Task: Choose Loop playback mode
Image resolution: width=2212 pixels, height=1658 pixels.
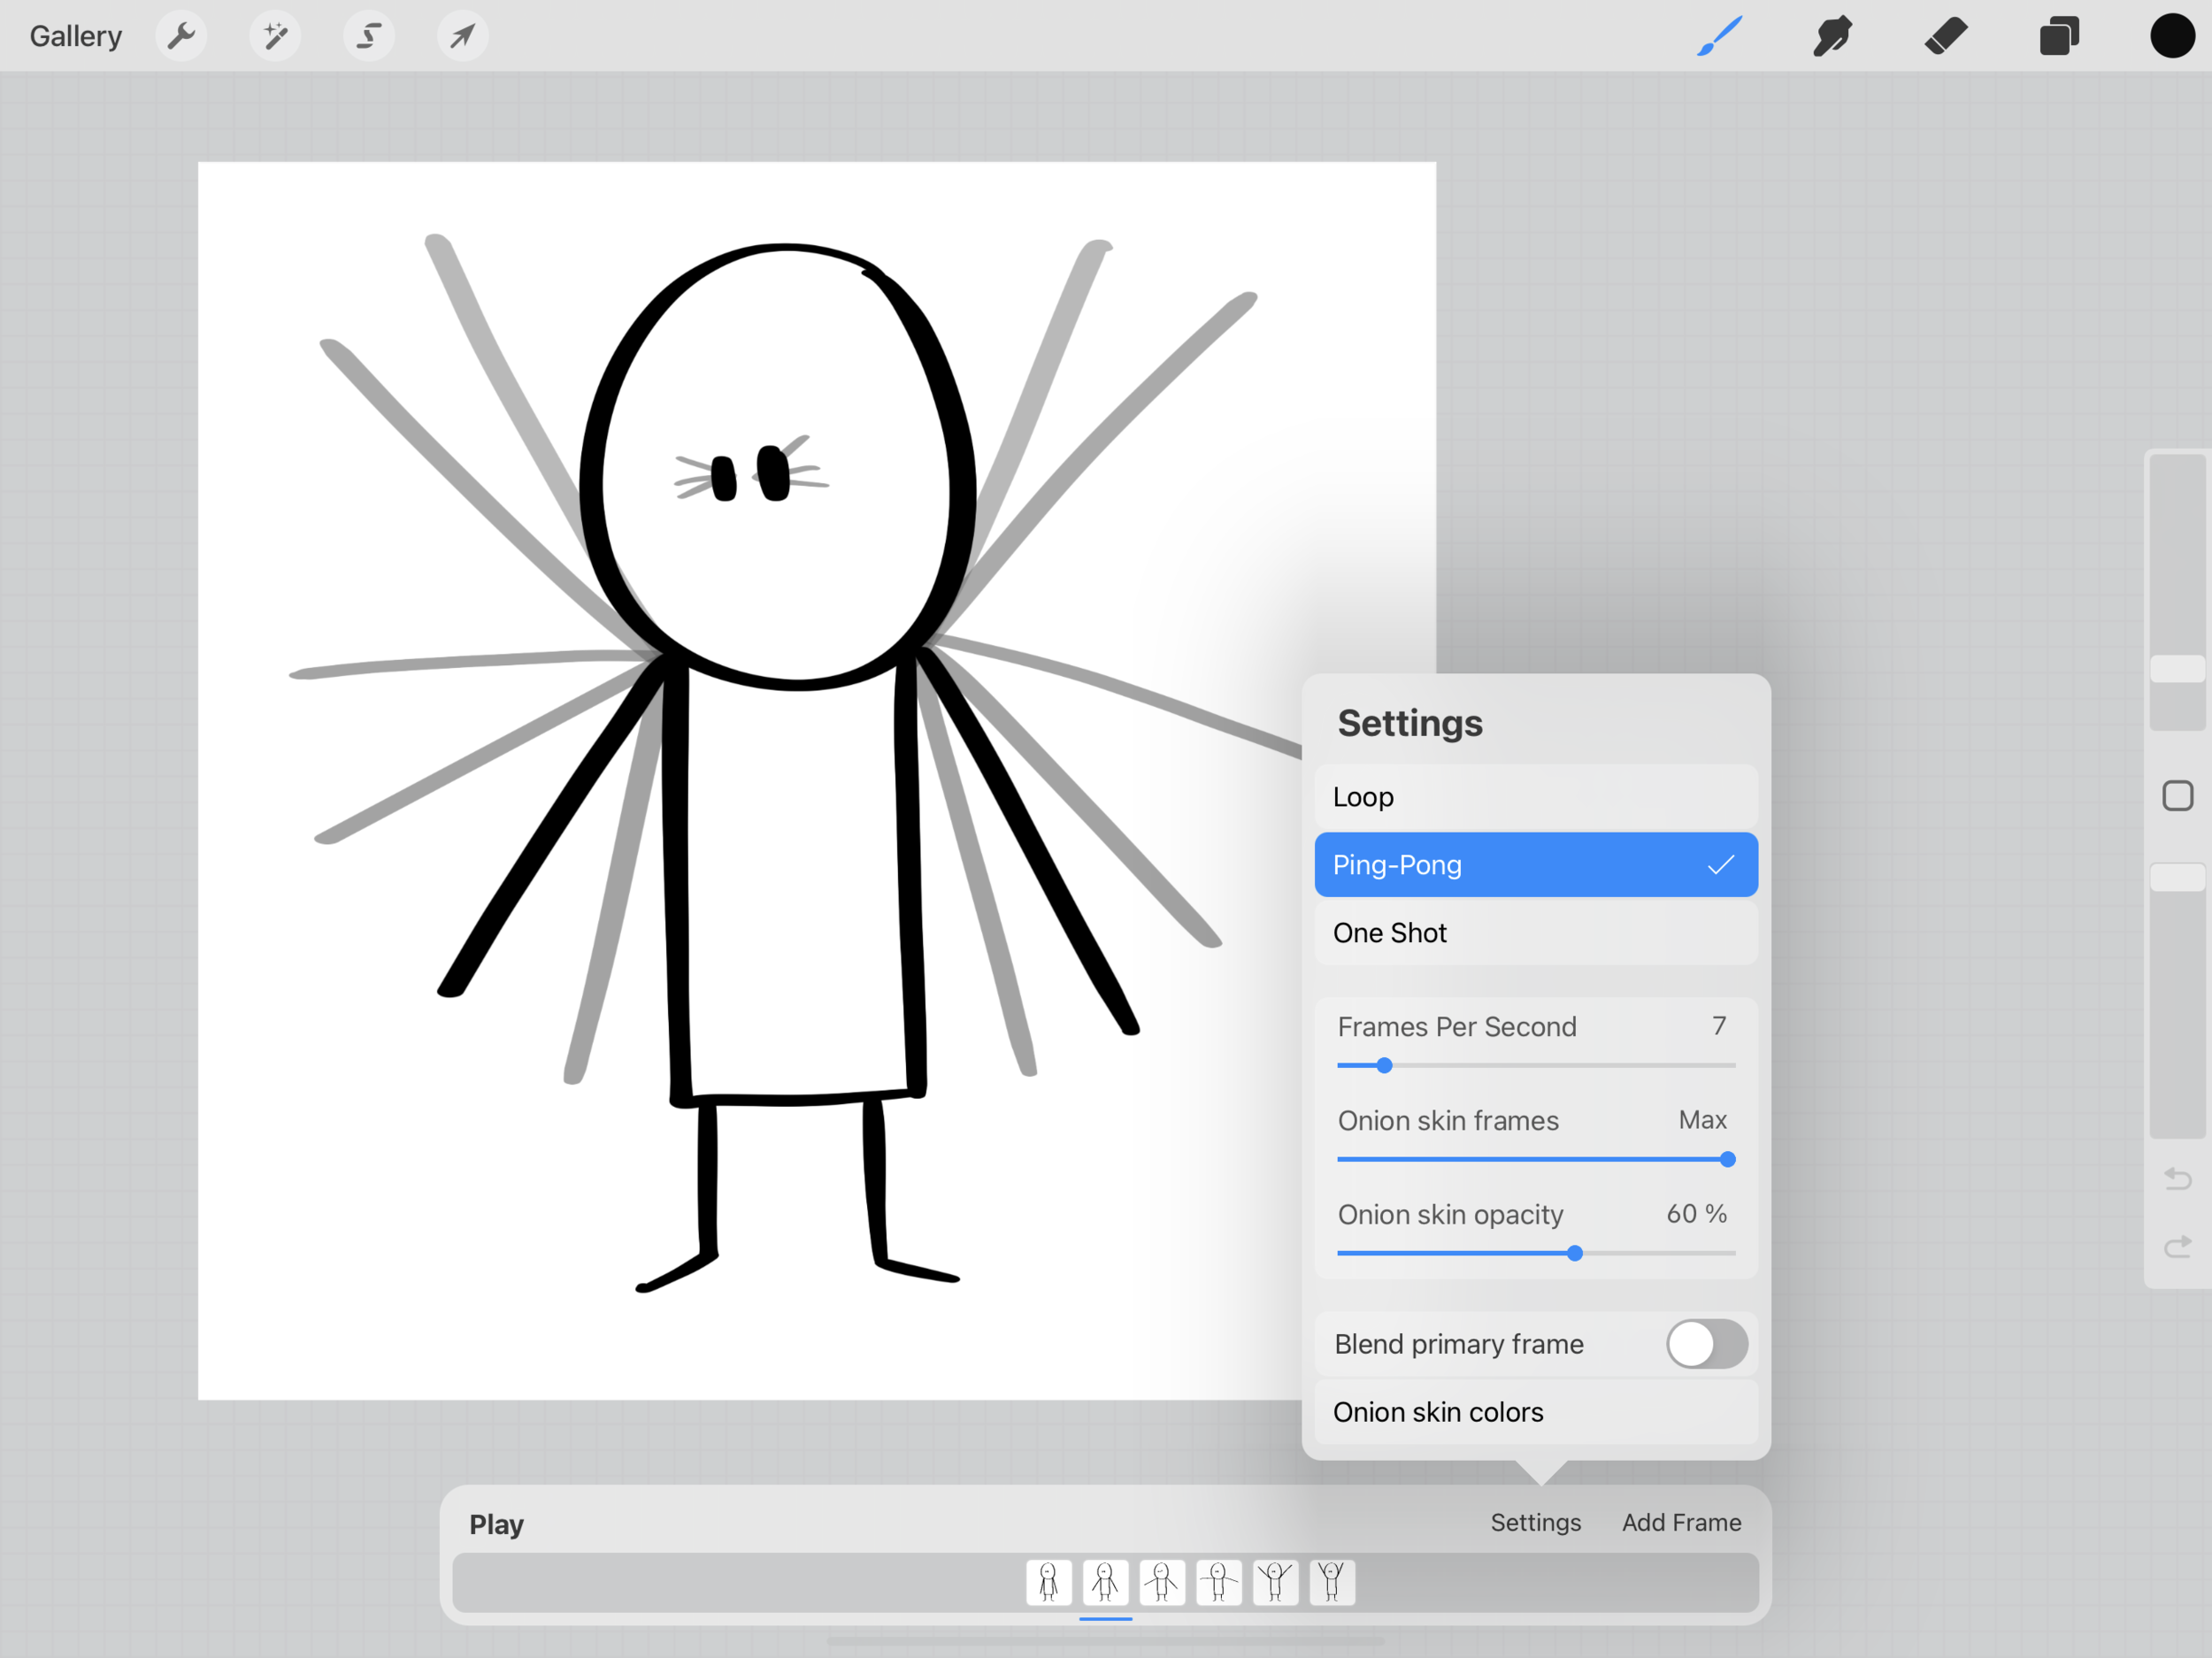Action: (1535, 797)
